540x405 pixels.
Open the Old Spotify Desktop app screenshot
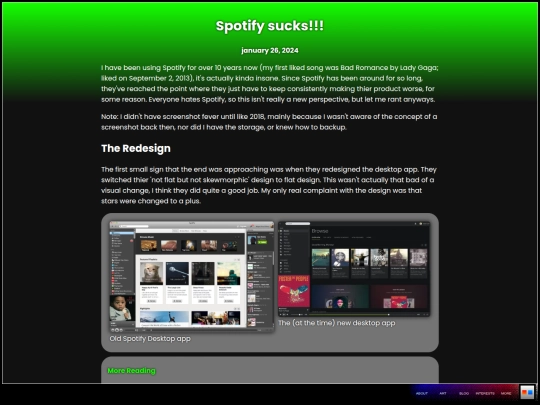coord(192,277)
